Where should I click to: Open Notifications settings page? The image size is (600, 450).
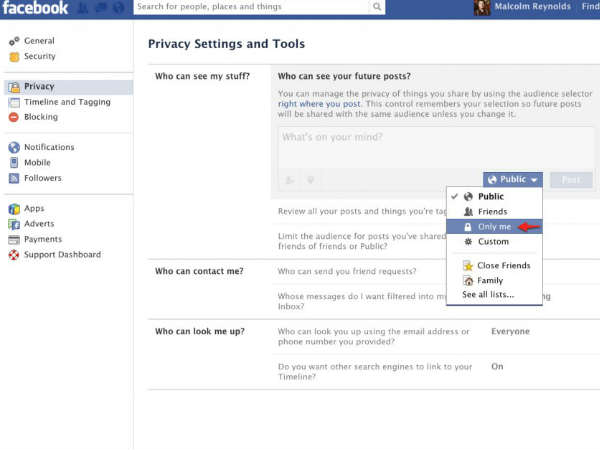tap(49, 147)
